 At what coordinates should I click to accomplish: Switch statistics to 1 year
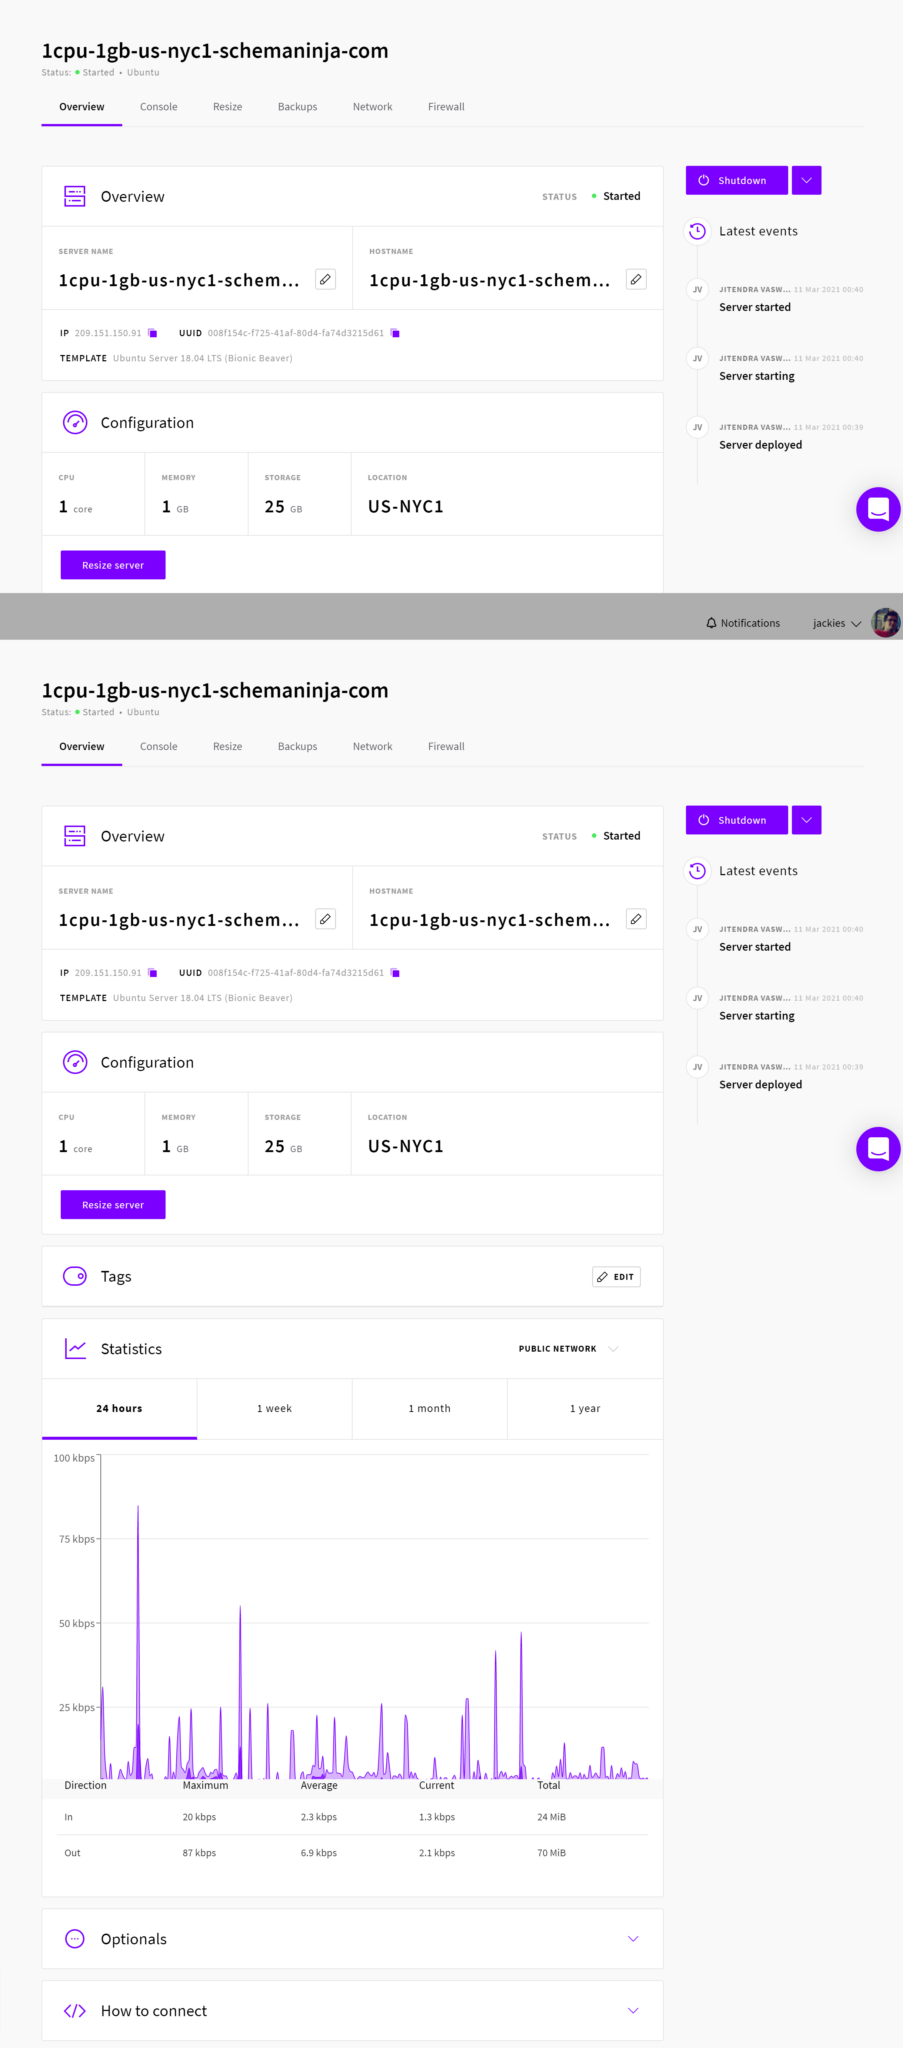coord(585,1409)
